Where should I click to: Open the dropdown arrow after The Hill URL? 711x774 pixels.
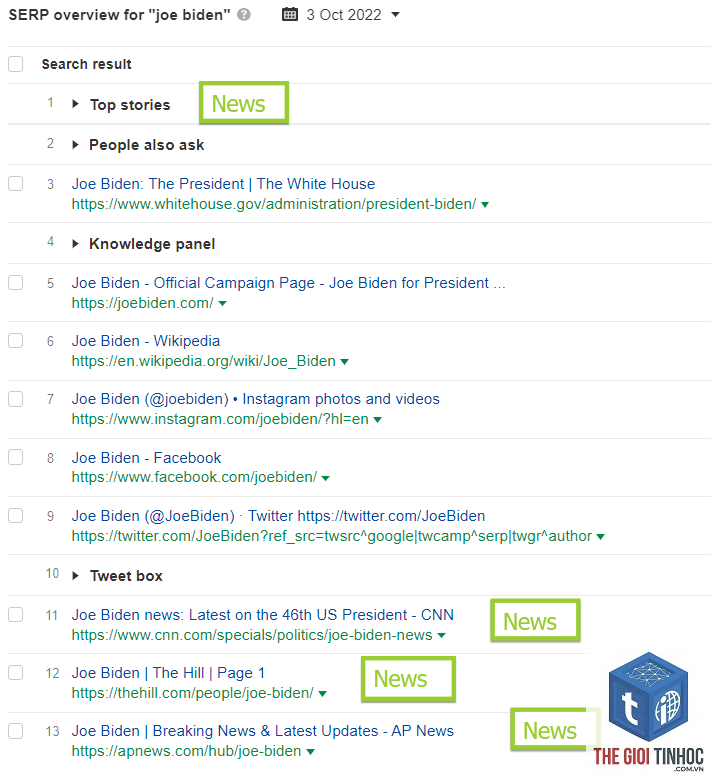322,694
